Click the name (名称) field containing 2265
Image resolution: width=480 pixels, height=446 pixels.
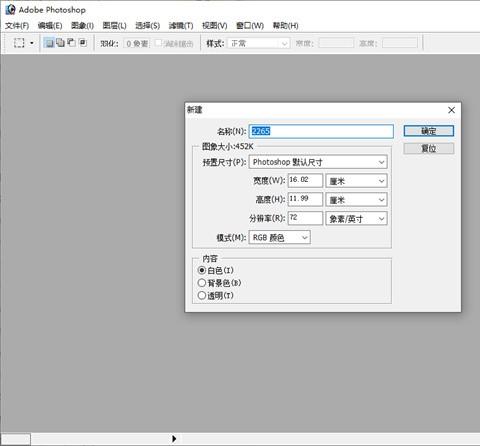coord(321,131)
